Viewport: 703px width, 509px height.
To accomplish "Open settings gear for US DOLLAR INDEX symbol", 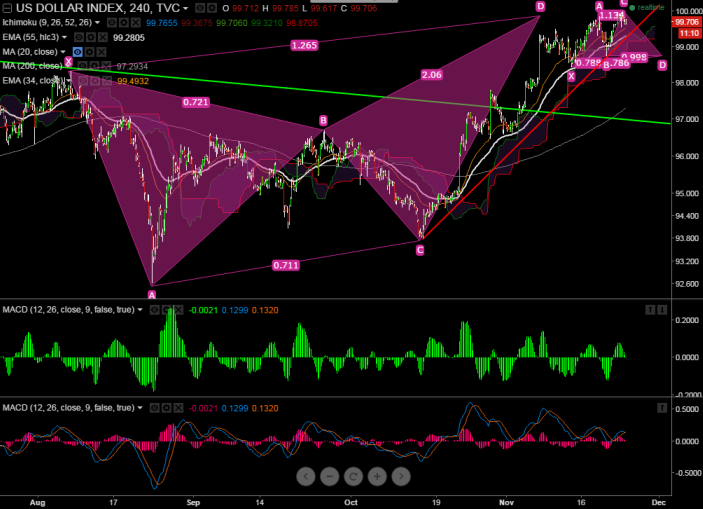I will [x=212, y=8].
